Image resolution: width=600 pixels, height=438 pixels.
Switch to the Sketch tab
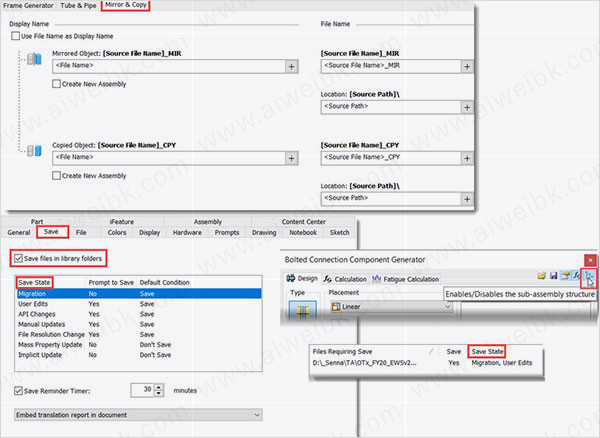(339, 232)
